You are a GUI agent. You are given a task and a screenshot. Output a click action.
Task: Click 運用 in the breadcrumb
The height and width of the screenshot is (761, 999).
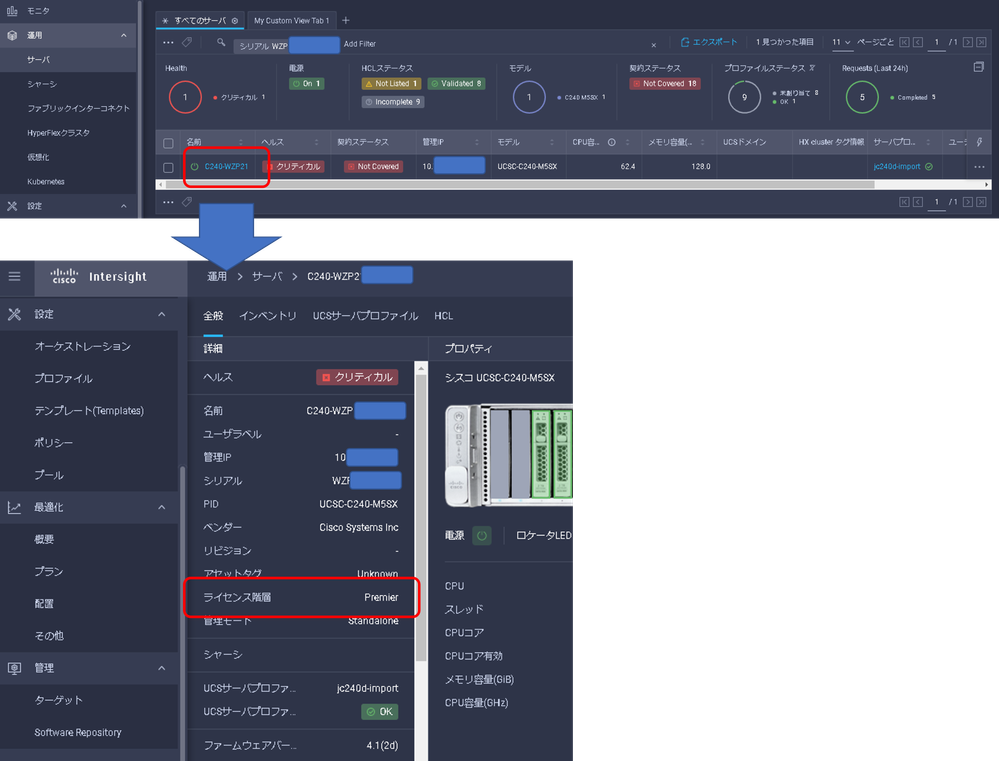point(217,276)
